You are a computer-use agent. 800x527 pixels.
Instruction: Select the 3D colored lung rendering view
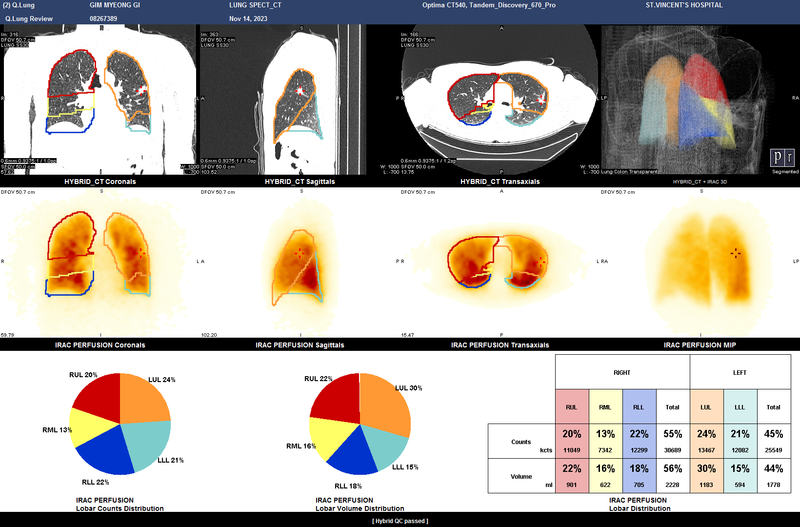[x=700, y=95]
